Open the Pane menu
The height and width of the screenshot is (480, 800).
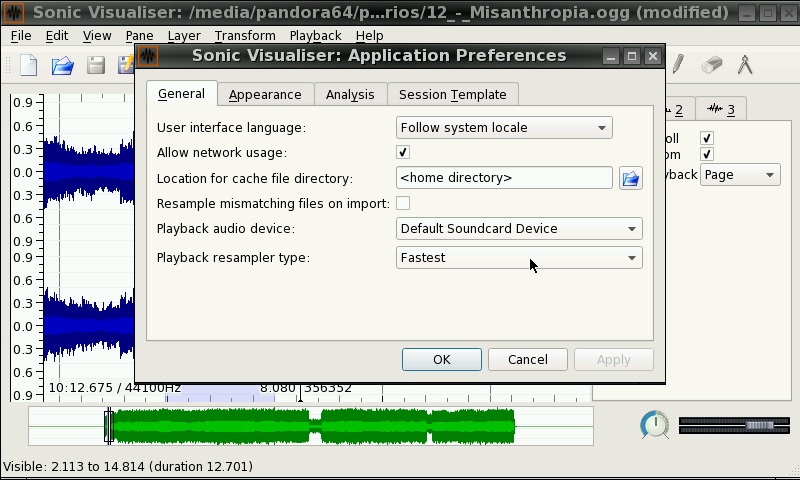click(x=139, y=36)
